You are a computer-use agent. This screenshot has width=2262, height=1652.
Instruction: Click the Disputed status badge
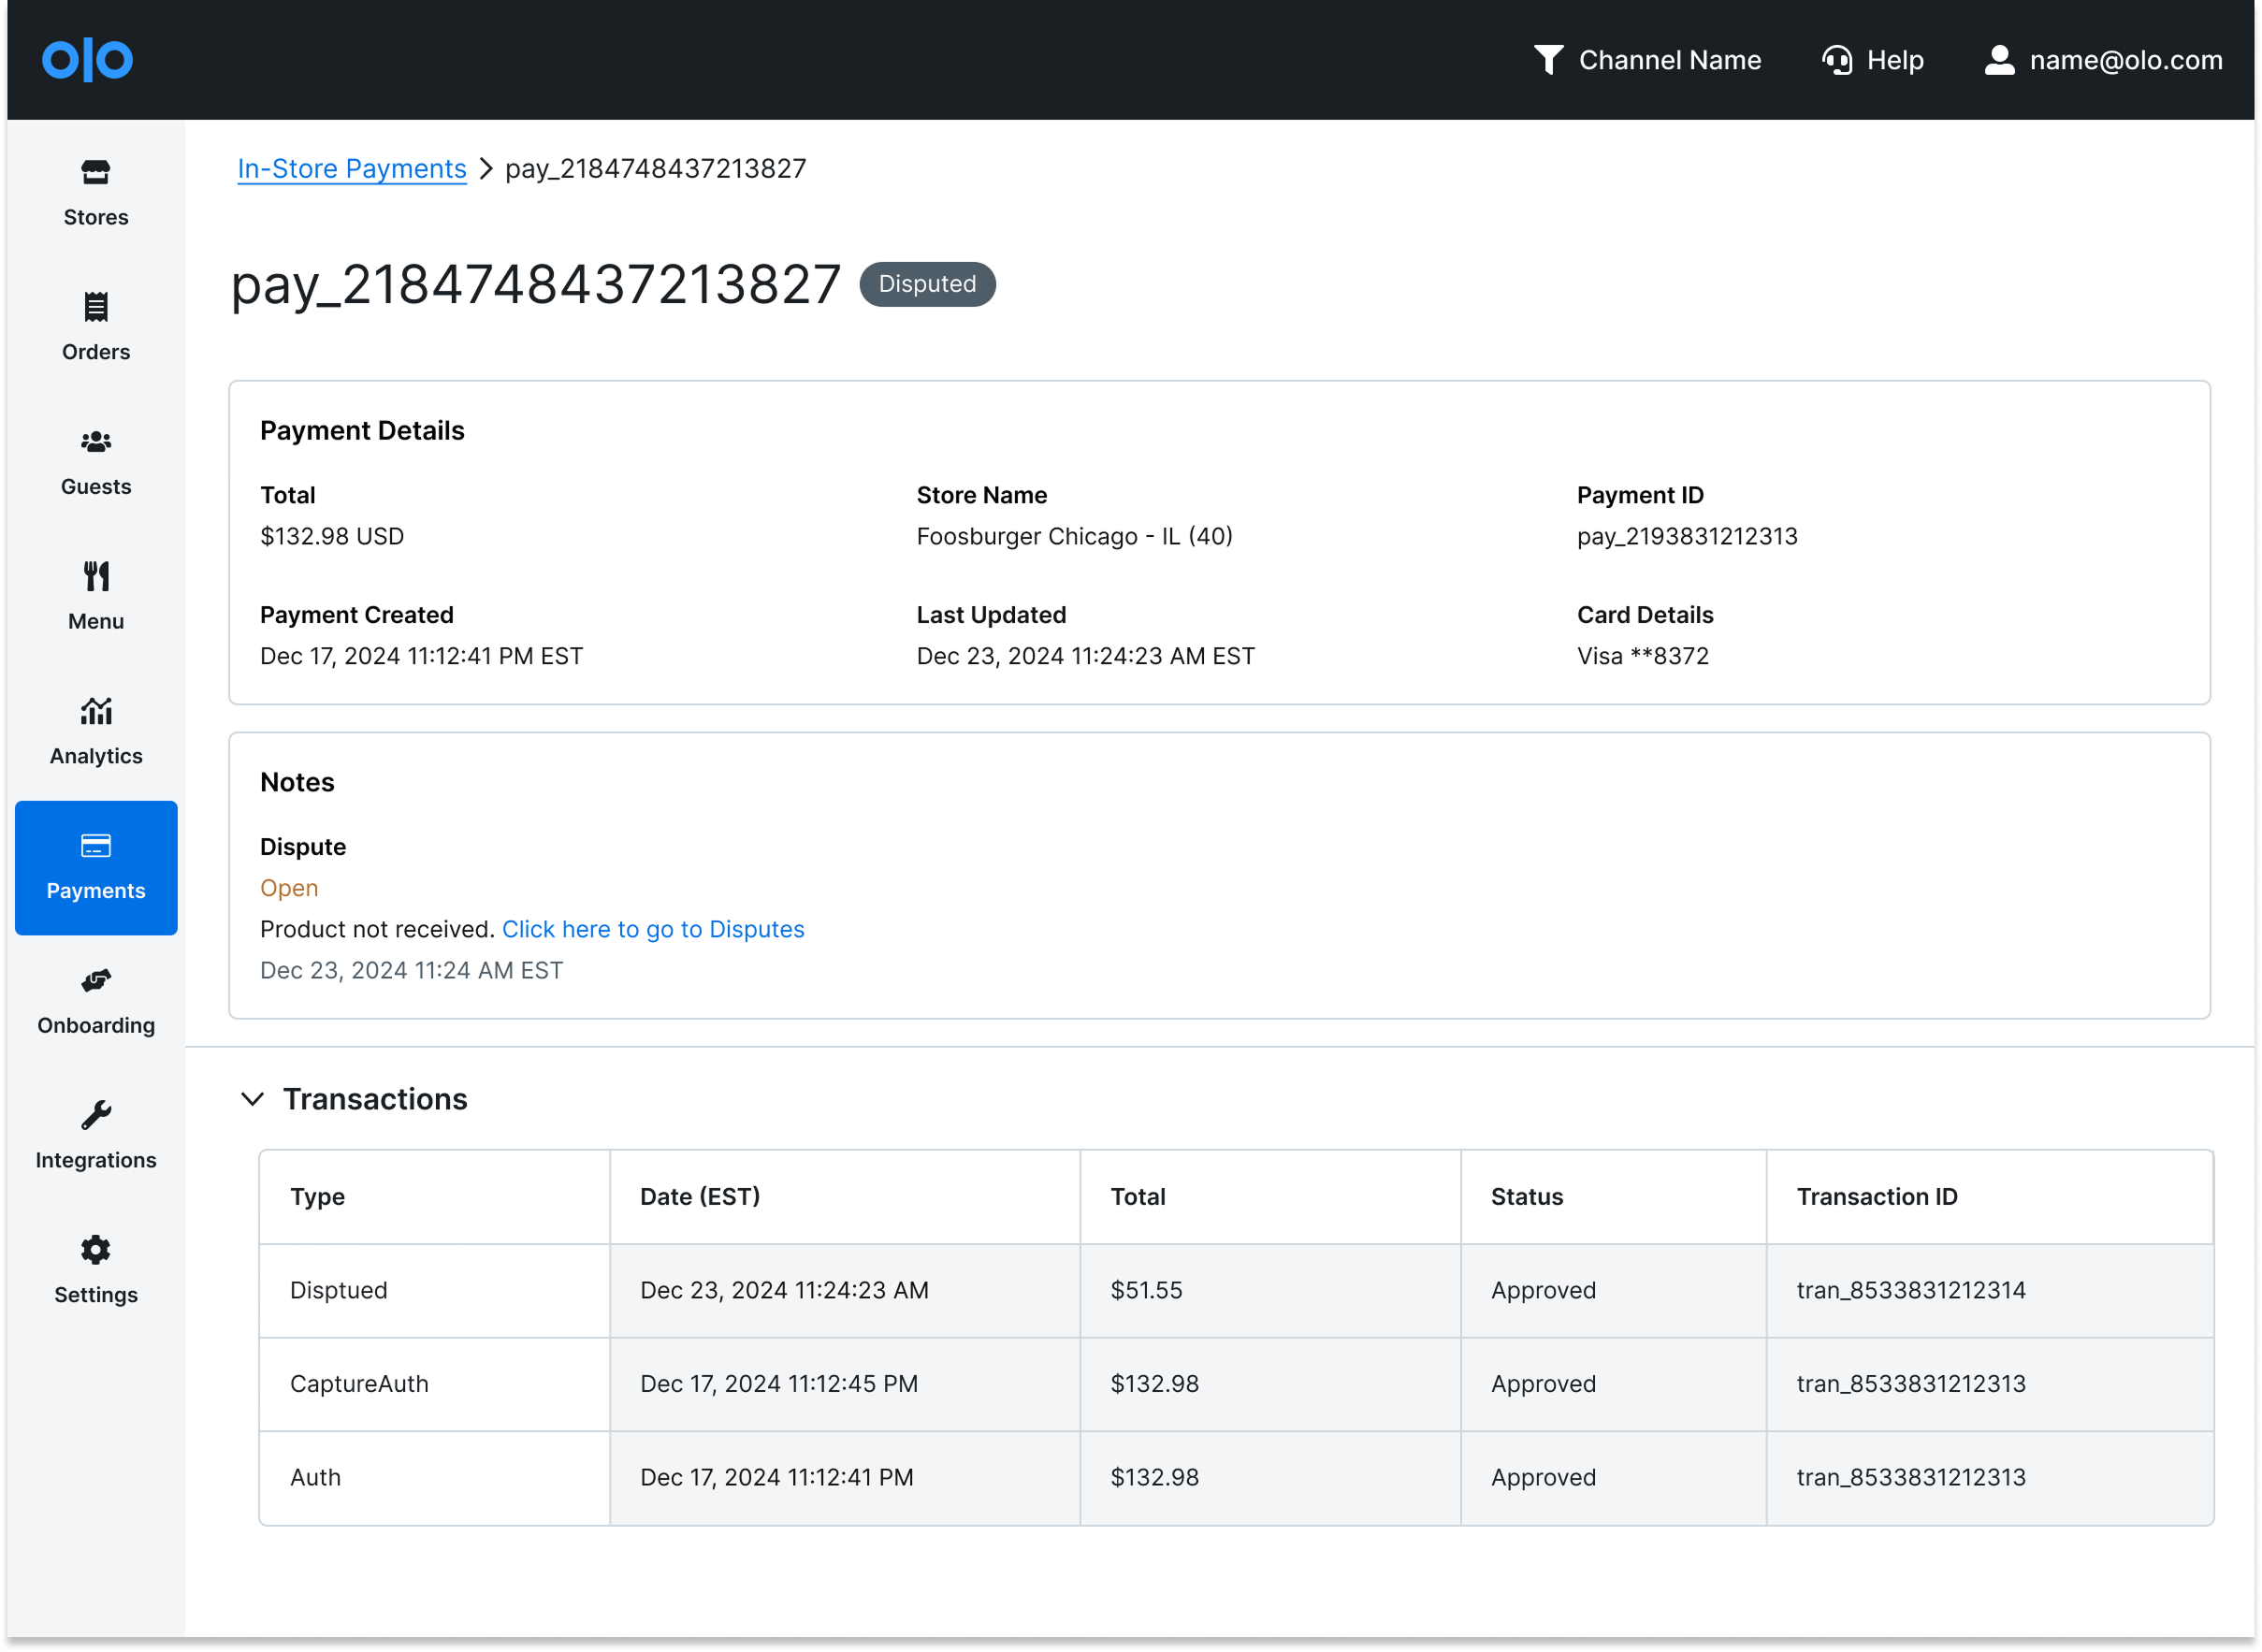(927, 284)
